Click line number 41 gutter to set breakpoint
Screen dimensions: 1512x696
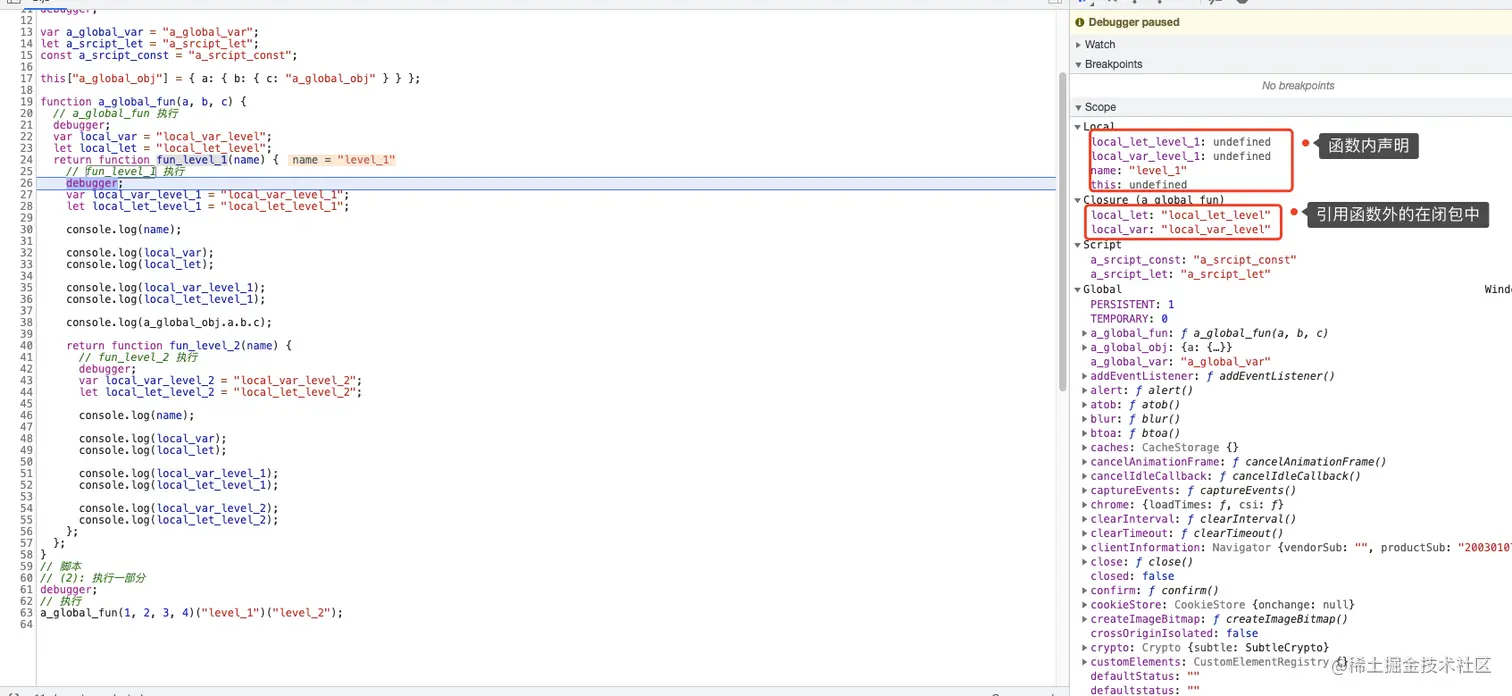(27, 357)
